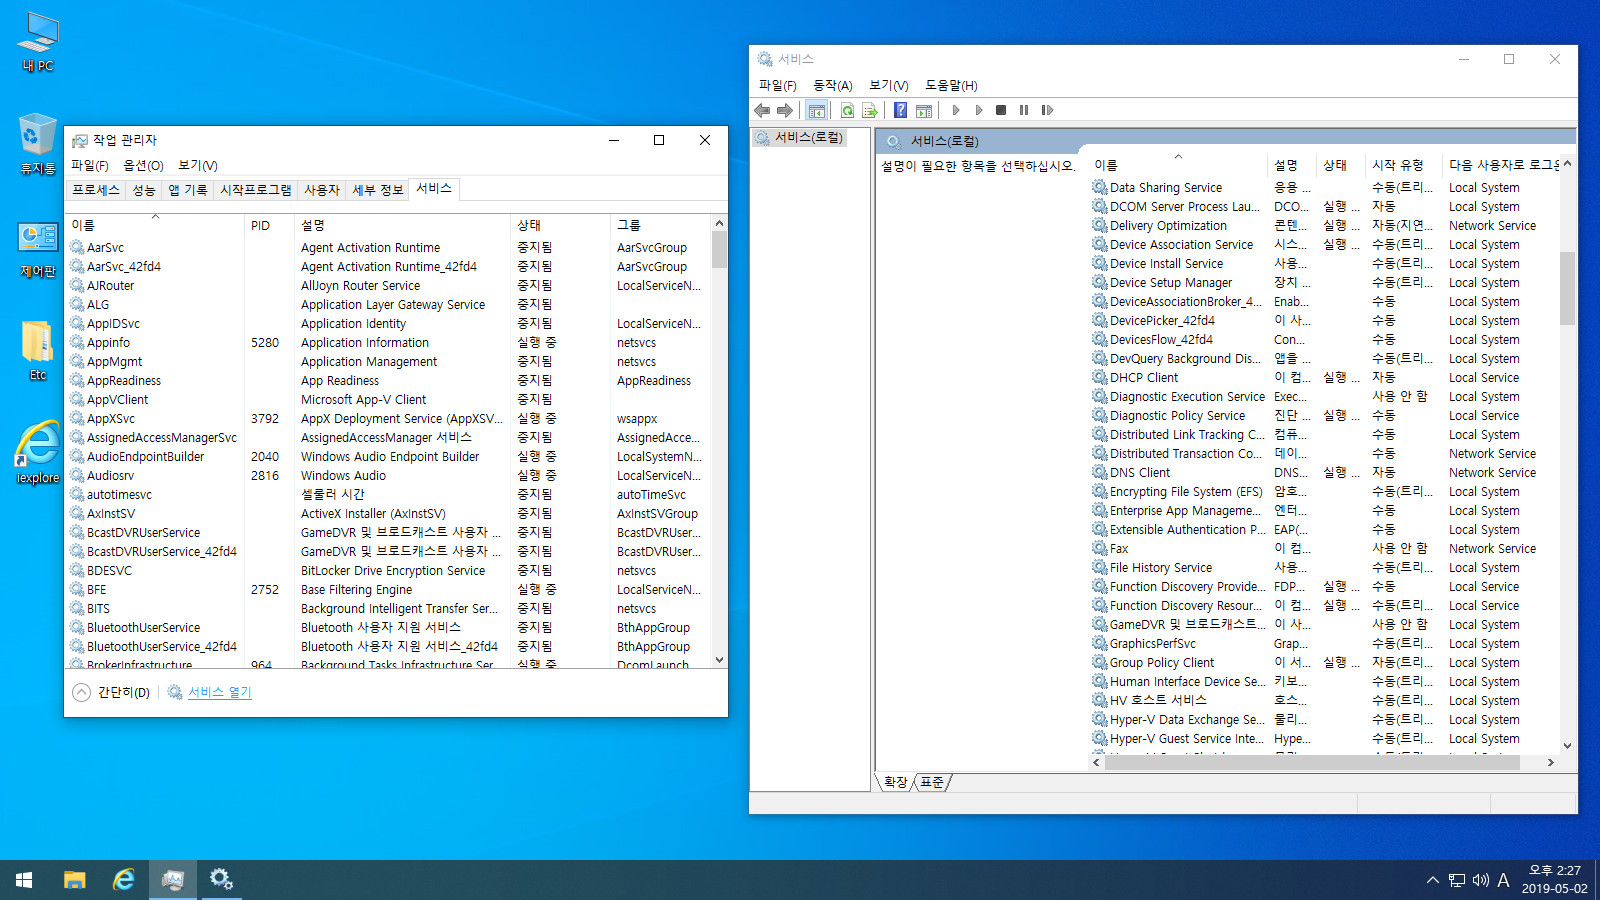Open Windows Start menu
Viewport: 1600px width, 900px height.
[24, 880]
